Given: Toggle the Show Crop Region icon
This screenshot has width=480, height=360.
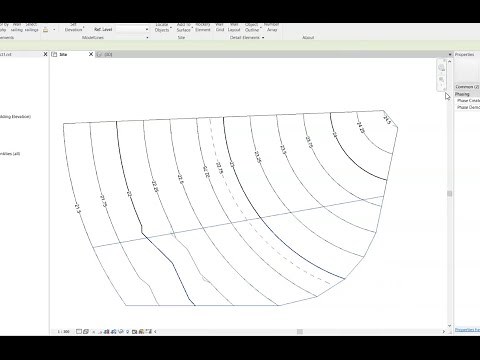Looking at the screenshot, I should click(x=114, y=332).
